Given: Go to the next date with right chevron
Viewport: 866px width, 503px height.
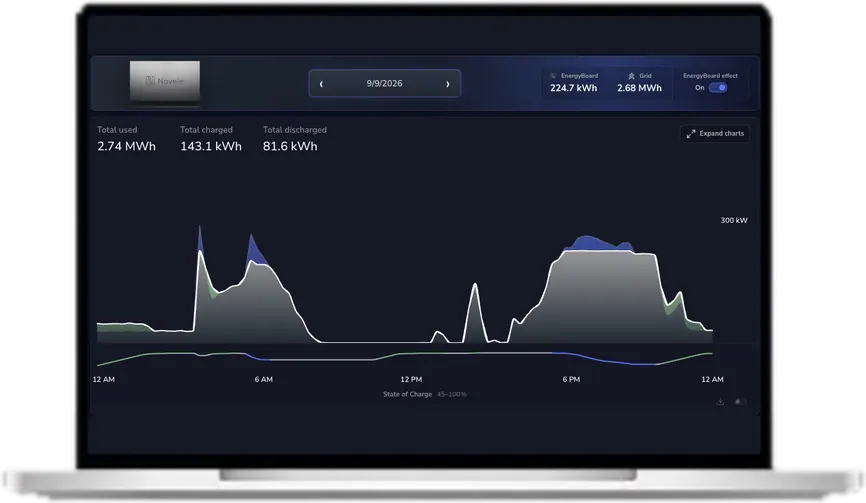Looking at the screenshot, I should [447, 84].
